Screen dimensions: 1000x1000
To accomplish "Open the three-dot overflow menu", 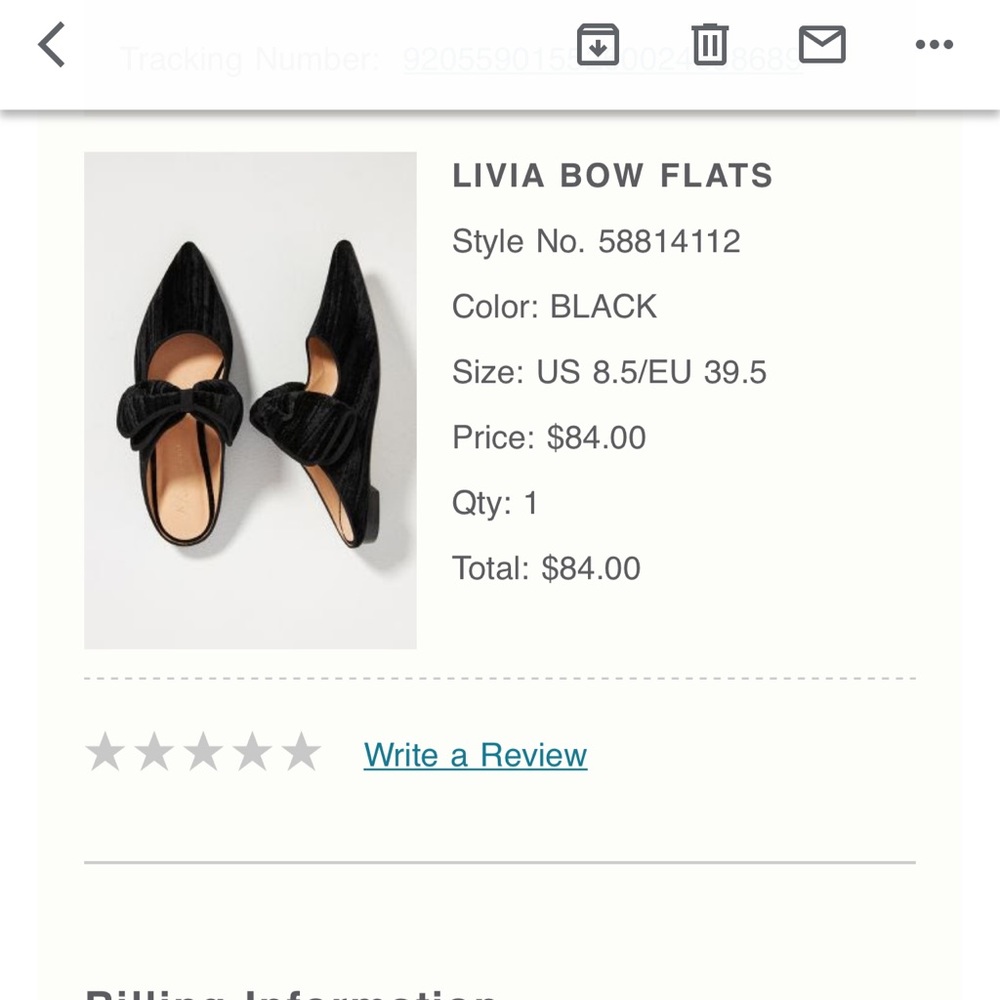I will [x=934, y=43].
